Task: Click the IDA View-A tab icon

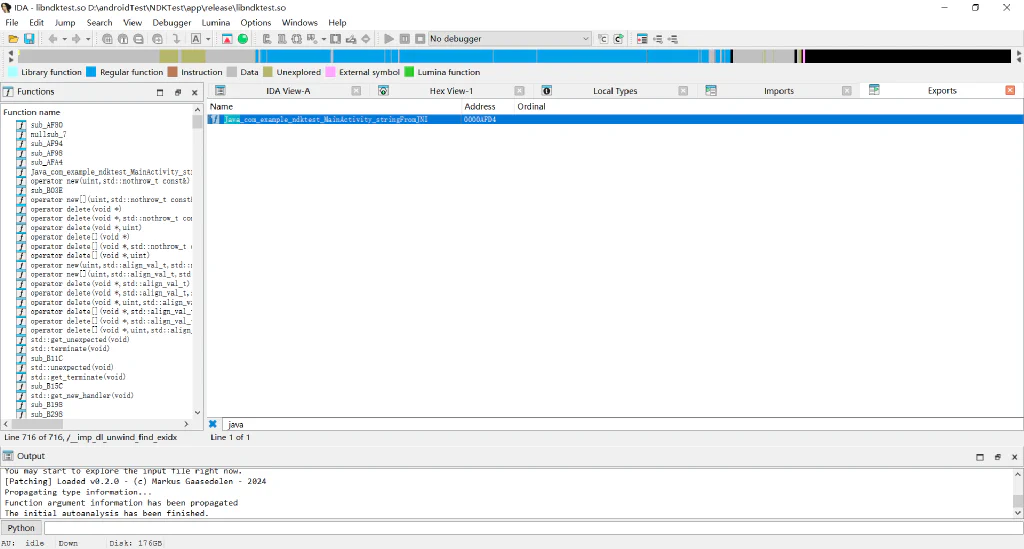Action: (220, 91)
